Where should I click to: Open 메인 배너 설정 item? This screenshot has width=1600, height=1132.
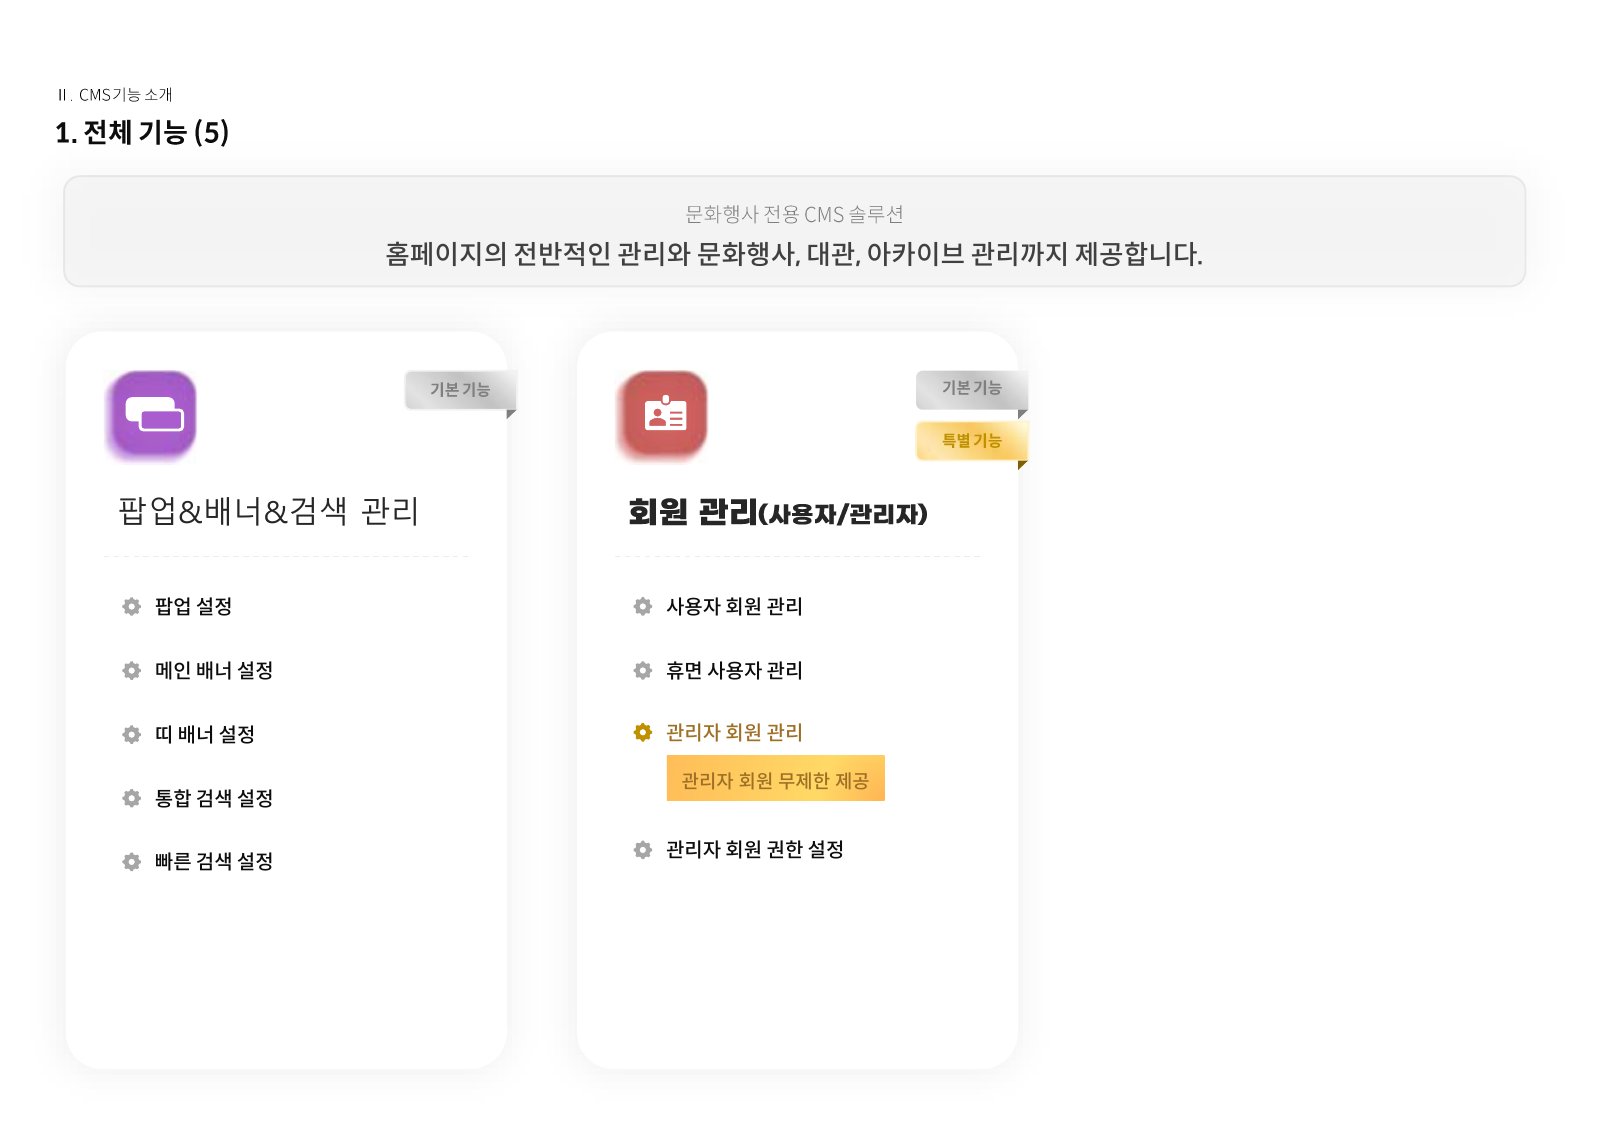coord(213,670)
